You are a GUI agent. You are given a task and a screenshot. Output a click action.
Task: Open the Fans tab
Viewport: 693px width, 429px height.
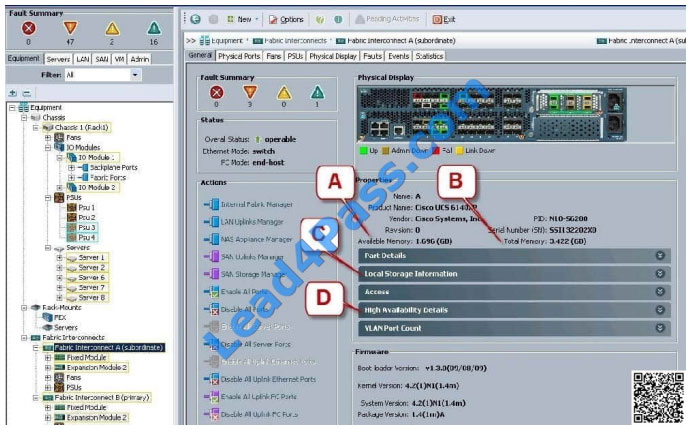coord(274,56)
